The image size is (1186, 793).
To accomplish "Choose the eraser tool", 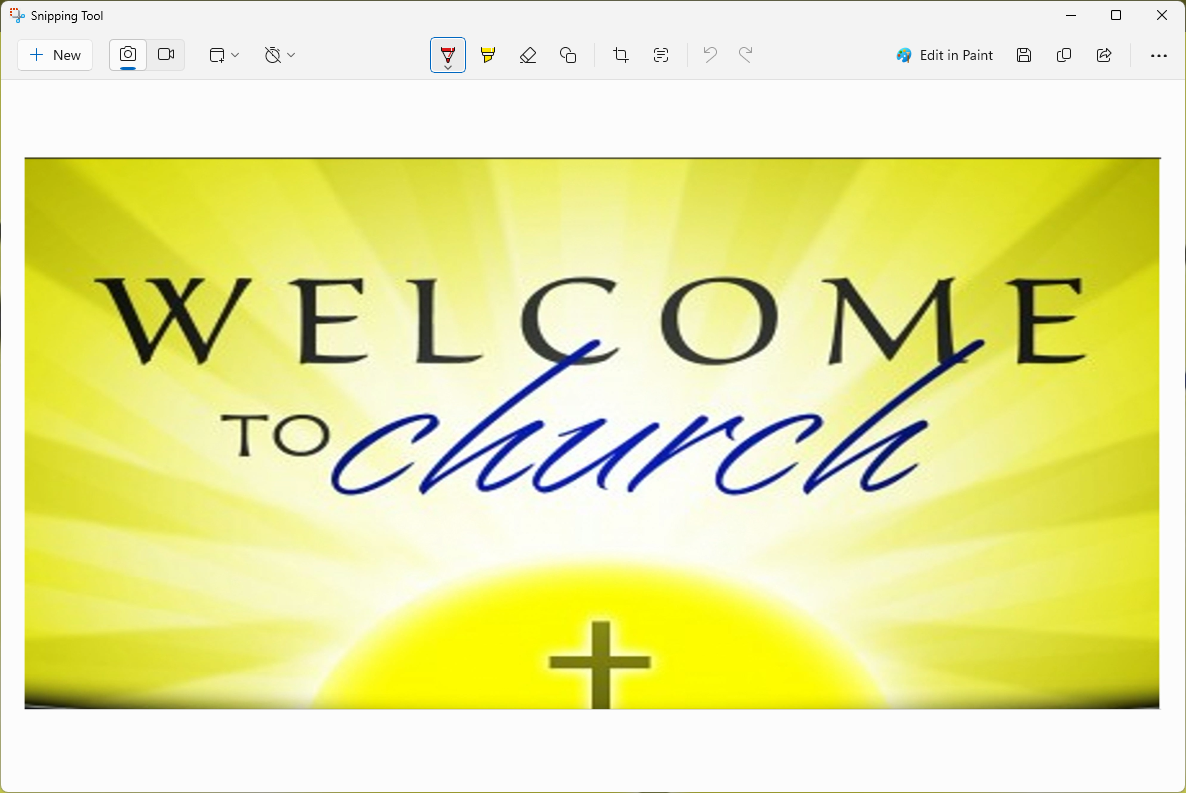I will (528, 55).
